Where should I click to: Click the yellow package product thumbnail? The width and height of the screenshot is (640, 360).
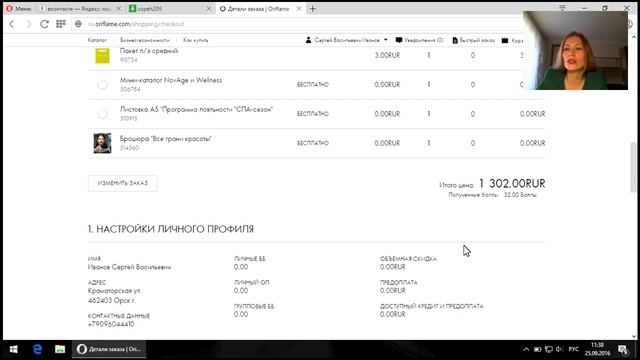[x=102, y=56]
